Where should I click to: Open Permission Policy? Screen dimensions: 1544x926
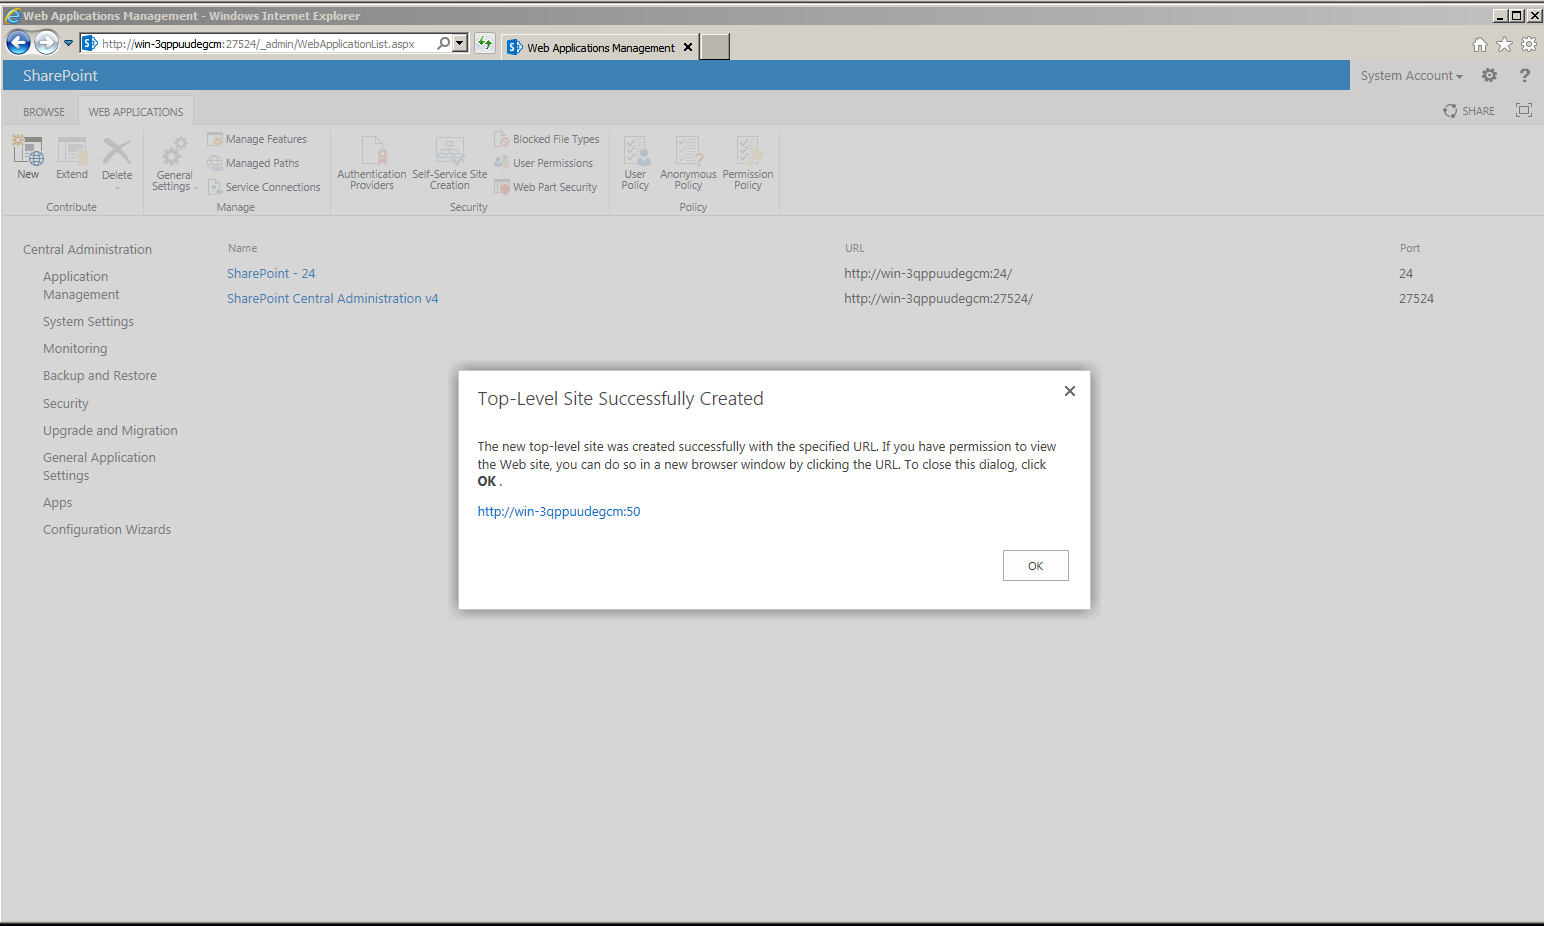coord(748,163)
